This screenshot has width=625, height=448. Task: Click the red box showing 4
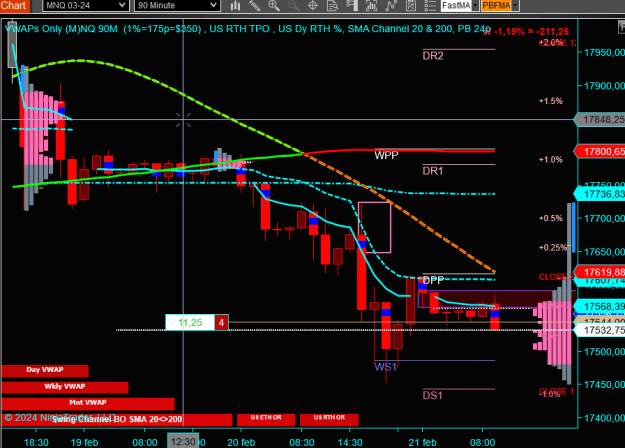coord(221,322)
